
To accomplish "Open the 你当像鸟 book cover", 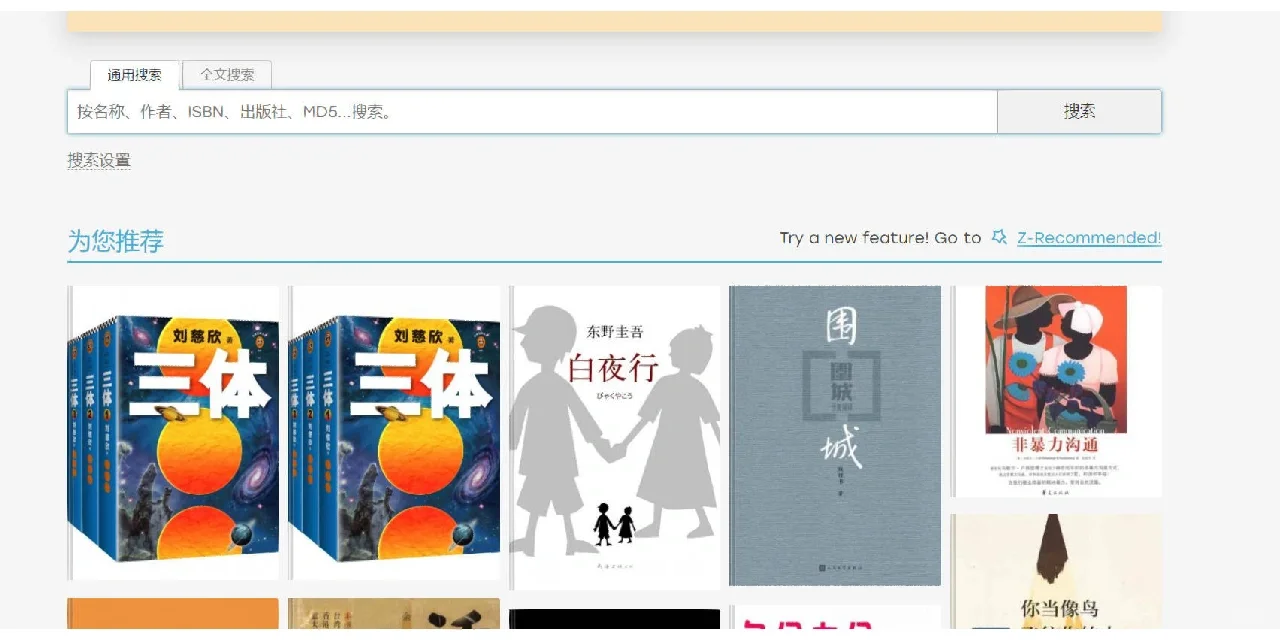I will [x=1056, y=571].
